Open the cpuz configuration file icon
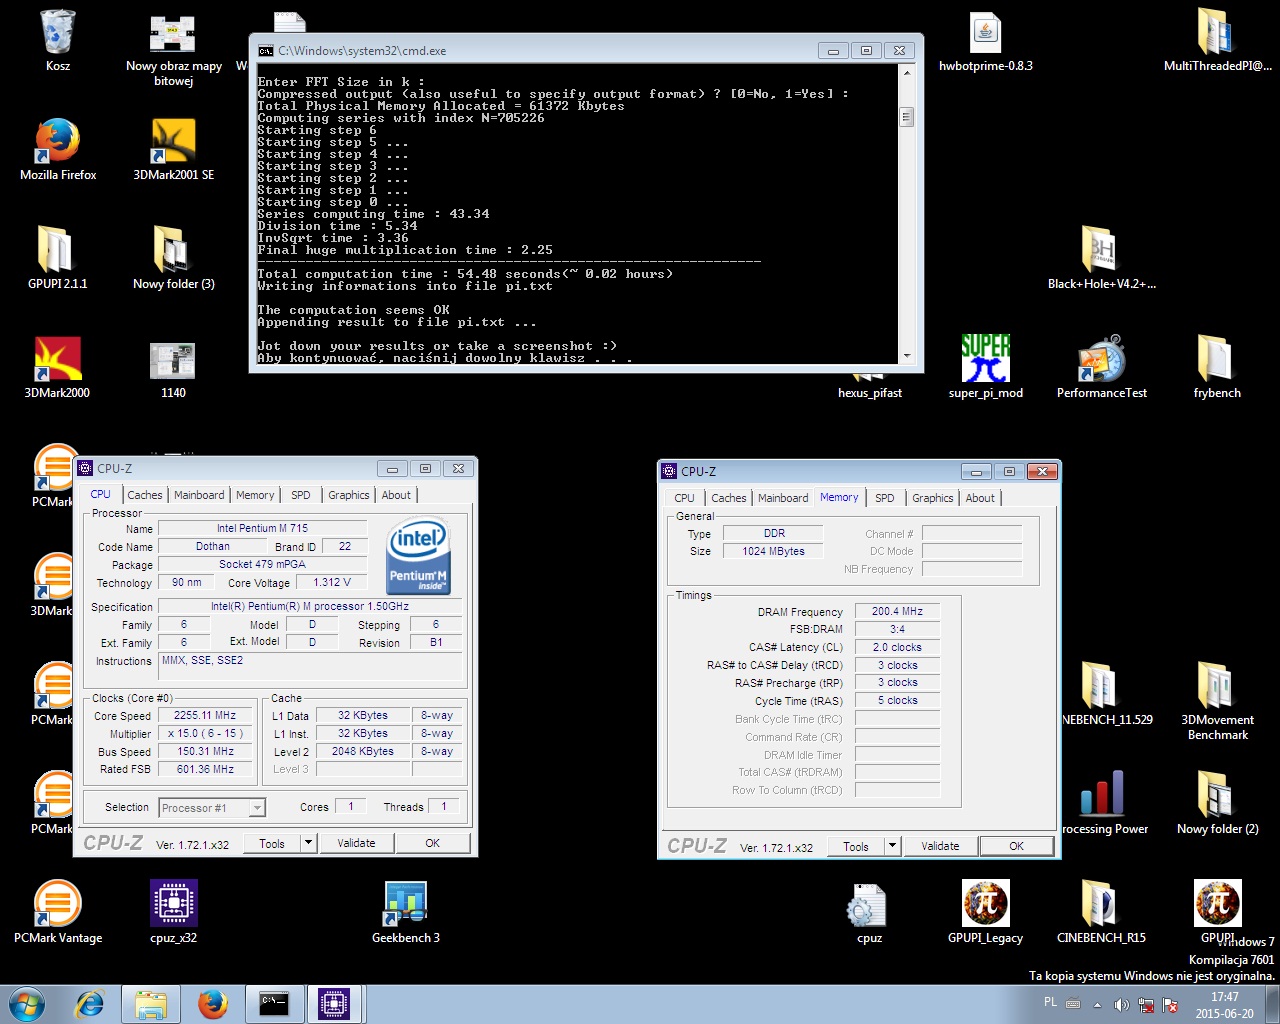Image resolution: width=1280 pixels, height=1024 pixels. (869, 912)
